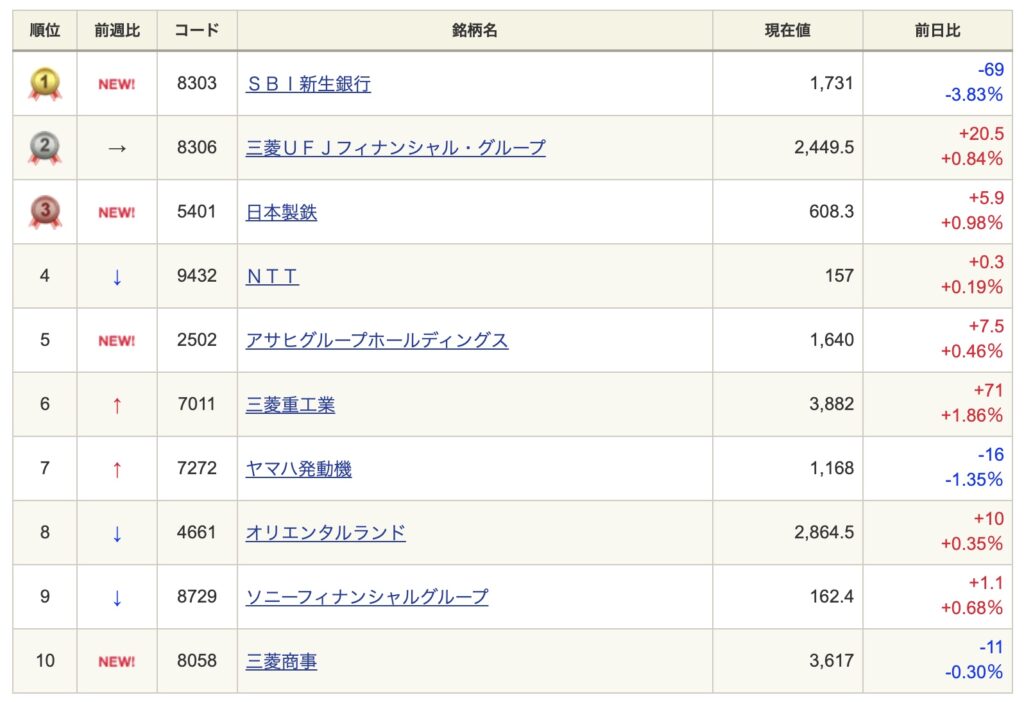Select the 三菱商事 stock name link

click(x=281, y=661)
